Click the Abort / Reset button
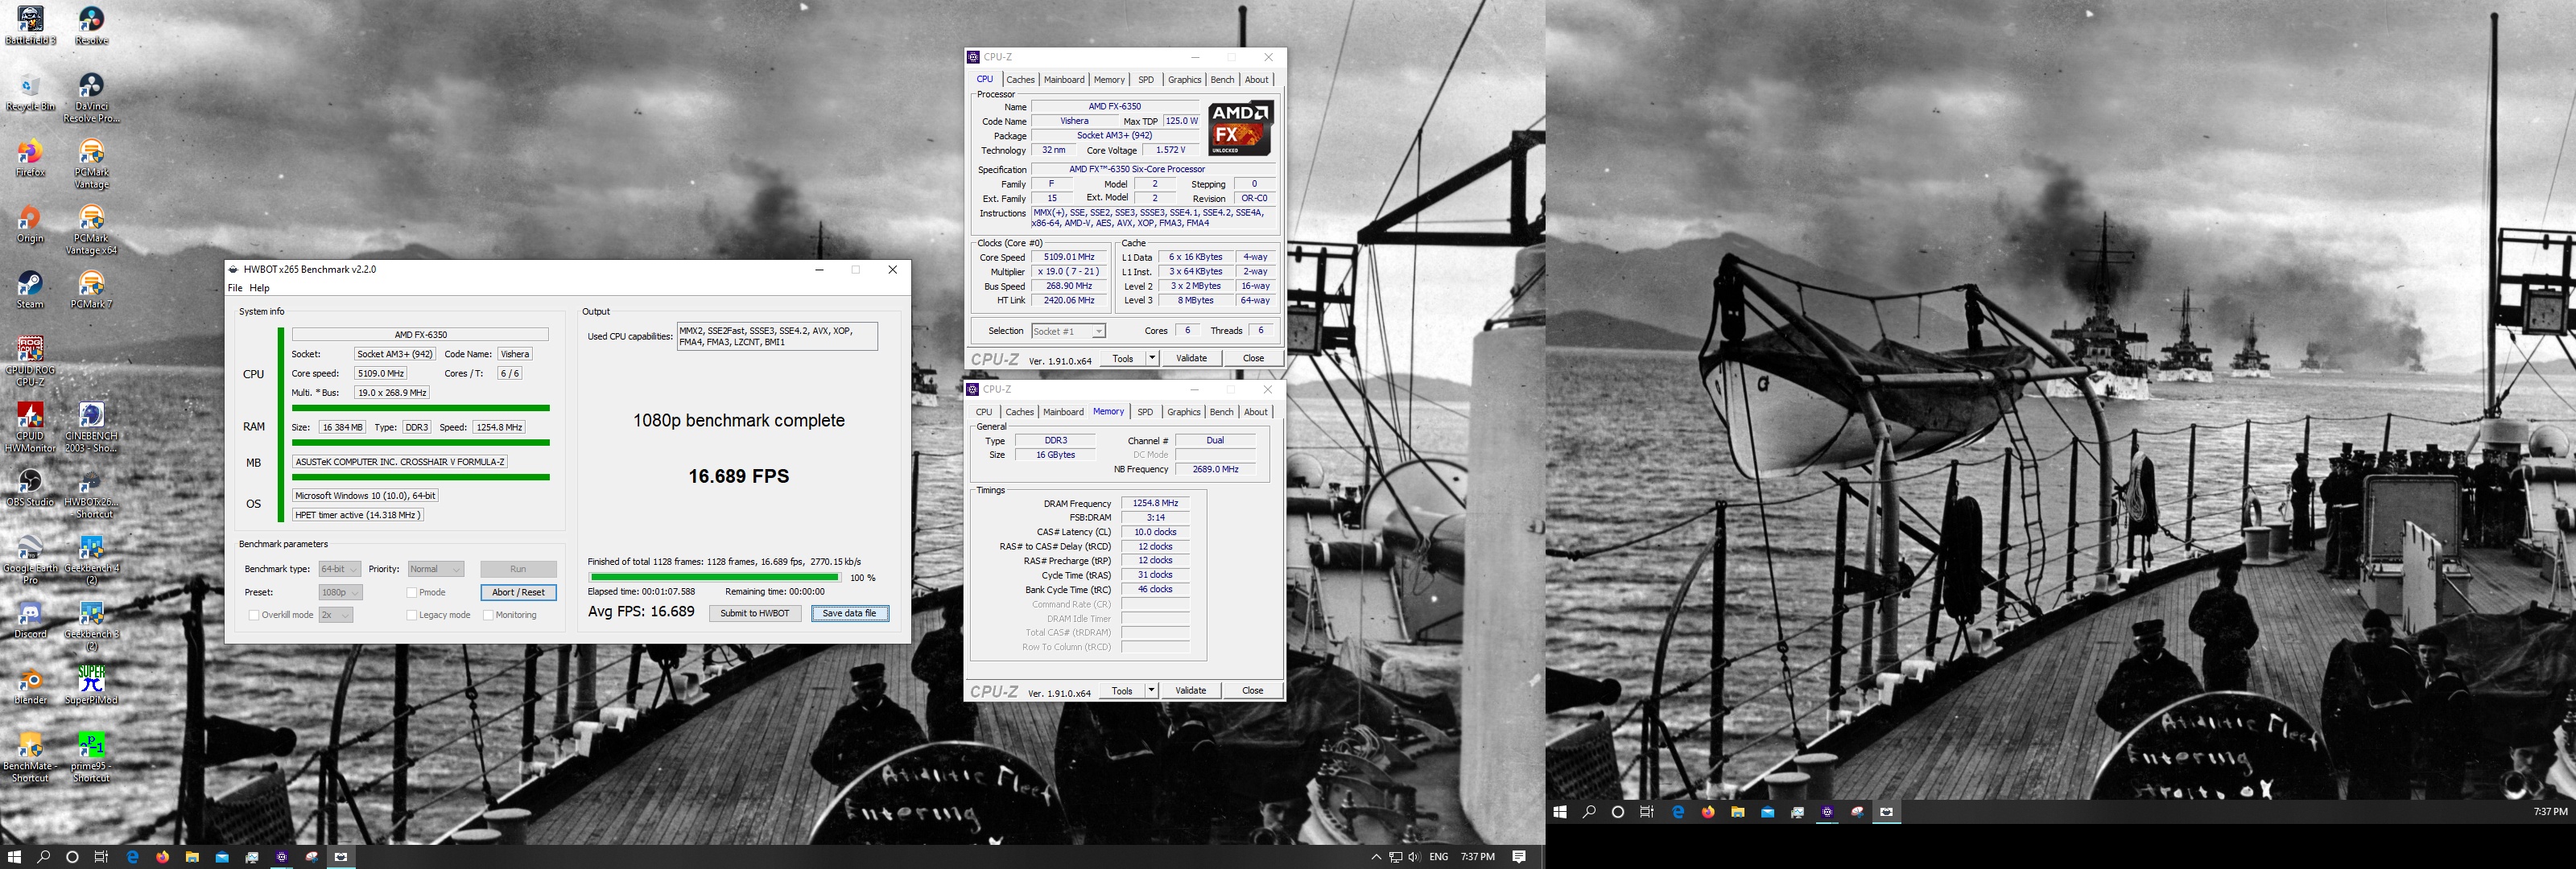Image resolution: width=2576 pixels, height=869 pixels. click(x=518, y=592)
